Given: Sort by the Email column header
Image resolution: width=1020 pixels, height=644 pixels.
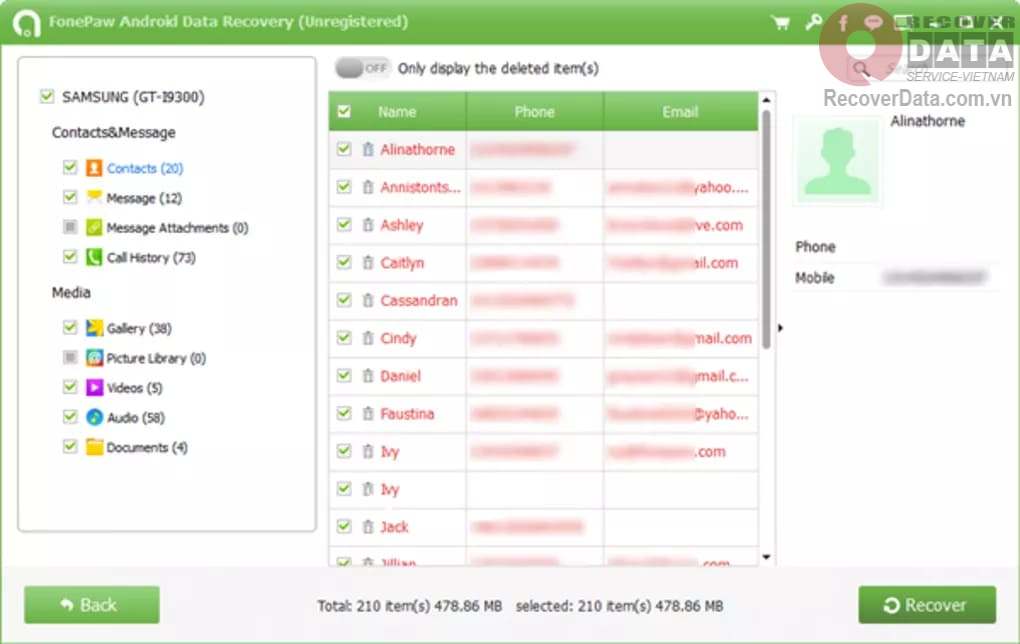Looking at the screenshot, I should tap(680, 111).
